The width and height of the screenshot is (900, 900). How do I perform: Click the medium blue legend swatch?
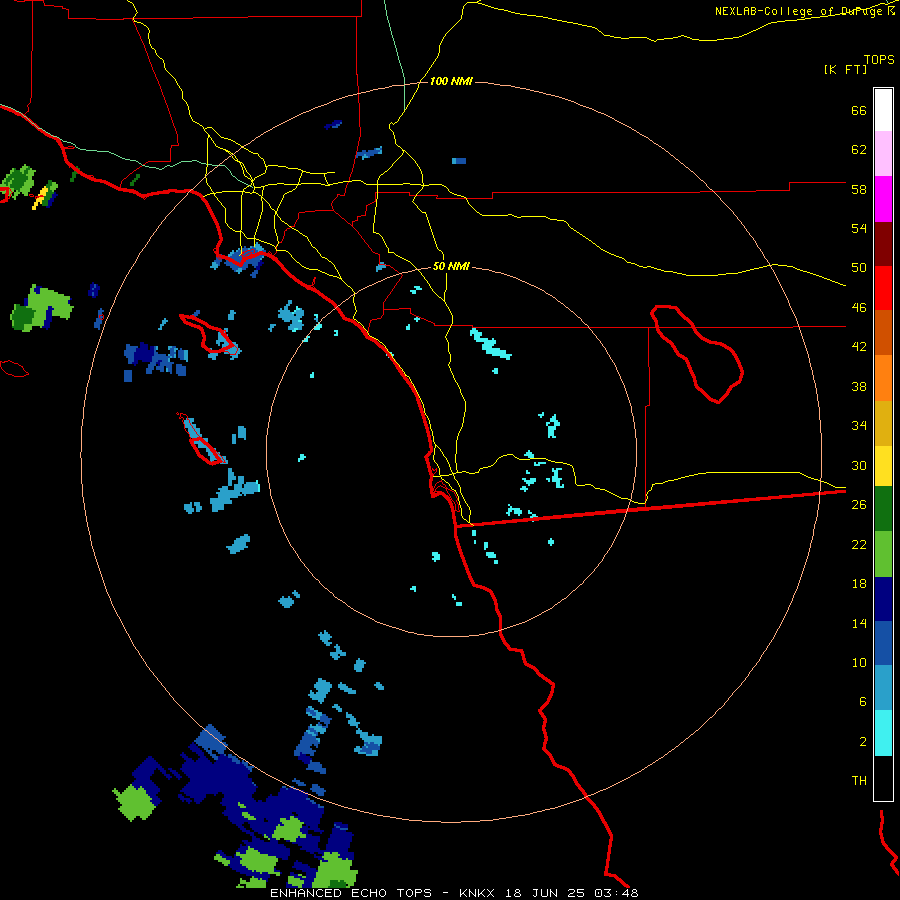[x=883, y=643]
